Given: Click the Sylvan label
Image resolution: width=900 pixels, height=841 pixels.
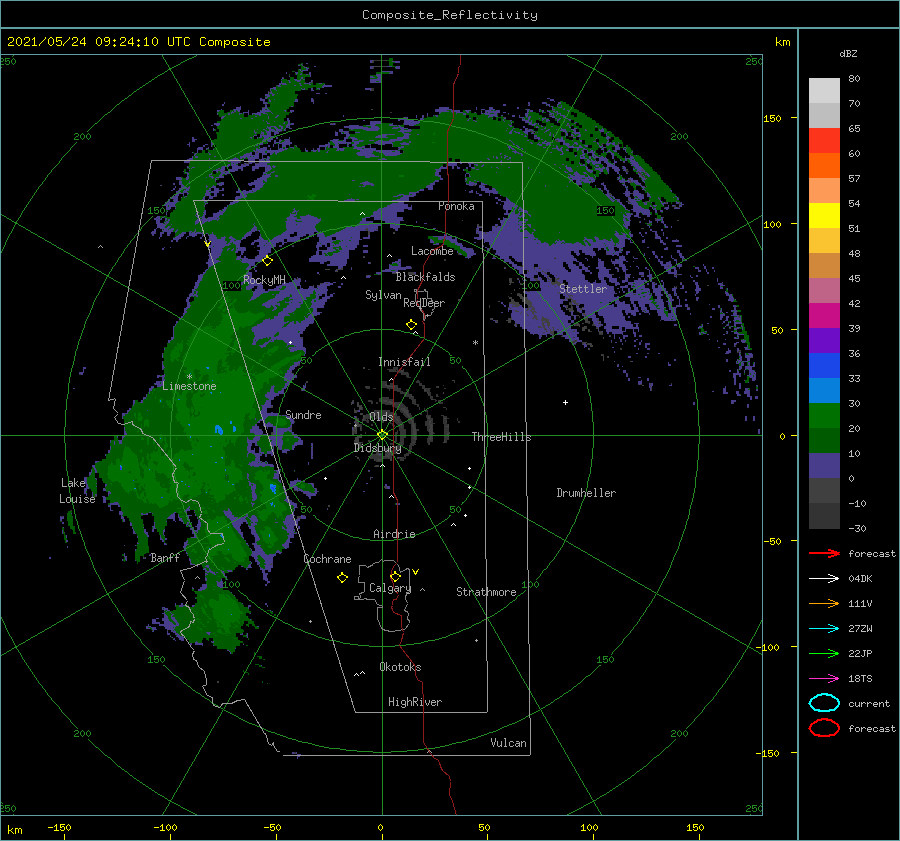Looking at the screenshot, I should point(383,295).
